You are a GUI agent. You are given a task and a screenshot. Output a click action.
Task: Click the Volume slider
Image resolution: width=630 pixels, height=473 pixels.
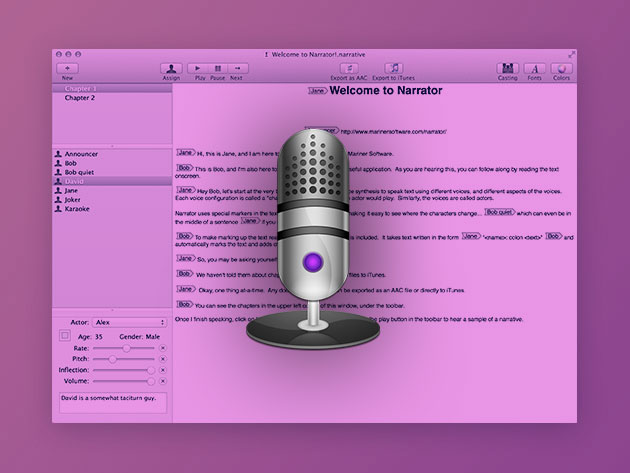click(x=124, y=381)
